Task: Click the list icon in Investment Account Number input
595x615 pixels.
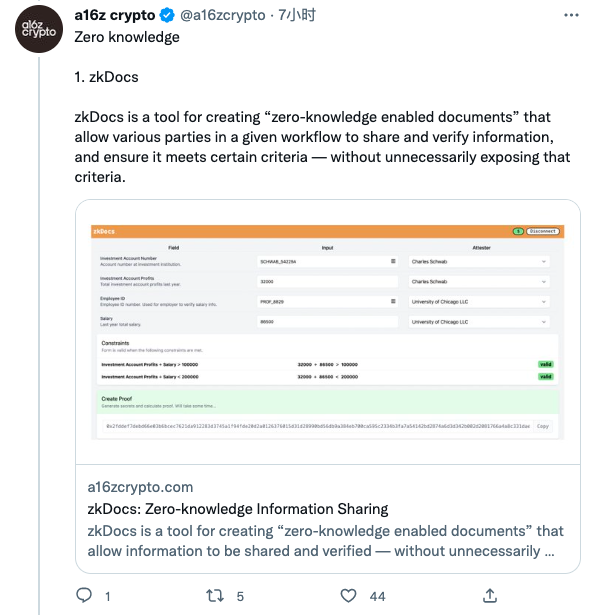Action: [x=393, y=261]
